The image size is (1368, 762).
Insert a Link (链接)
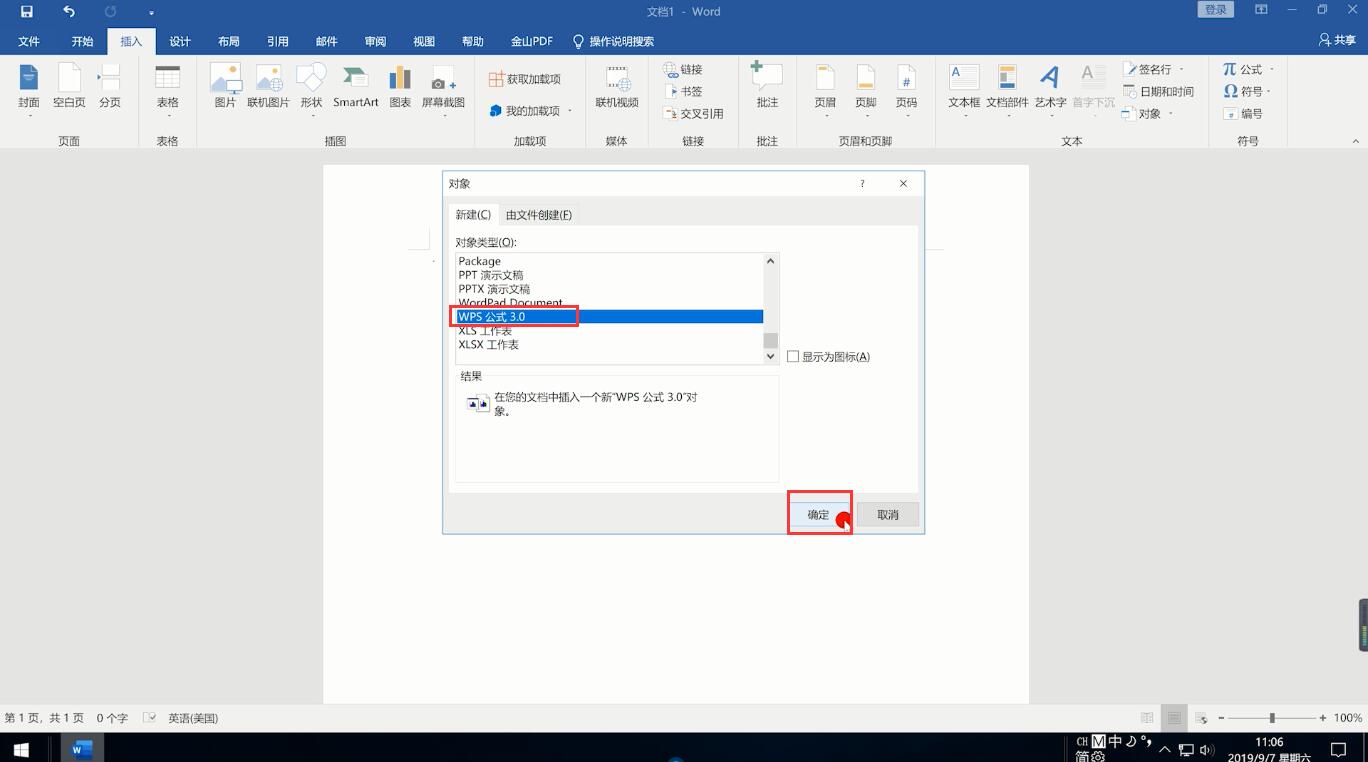coord(684,69)
